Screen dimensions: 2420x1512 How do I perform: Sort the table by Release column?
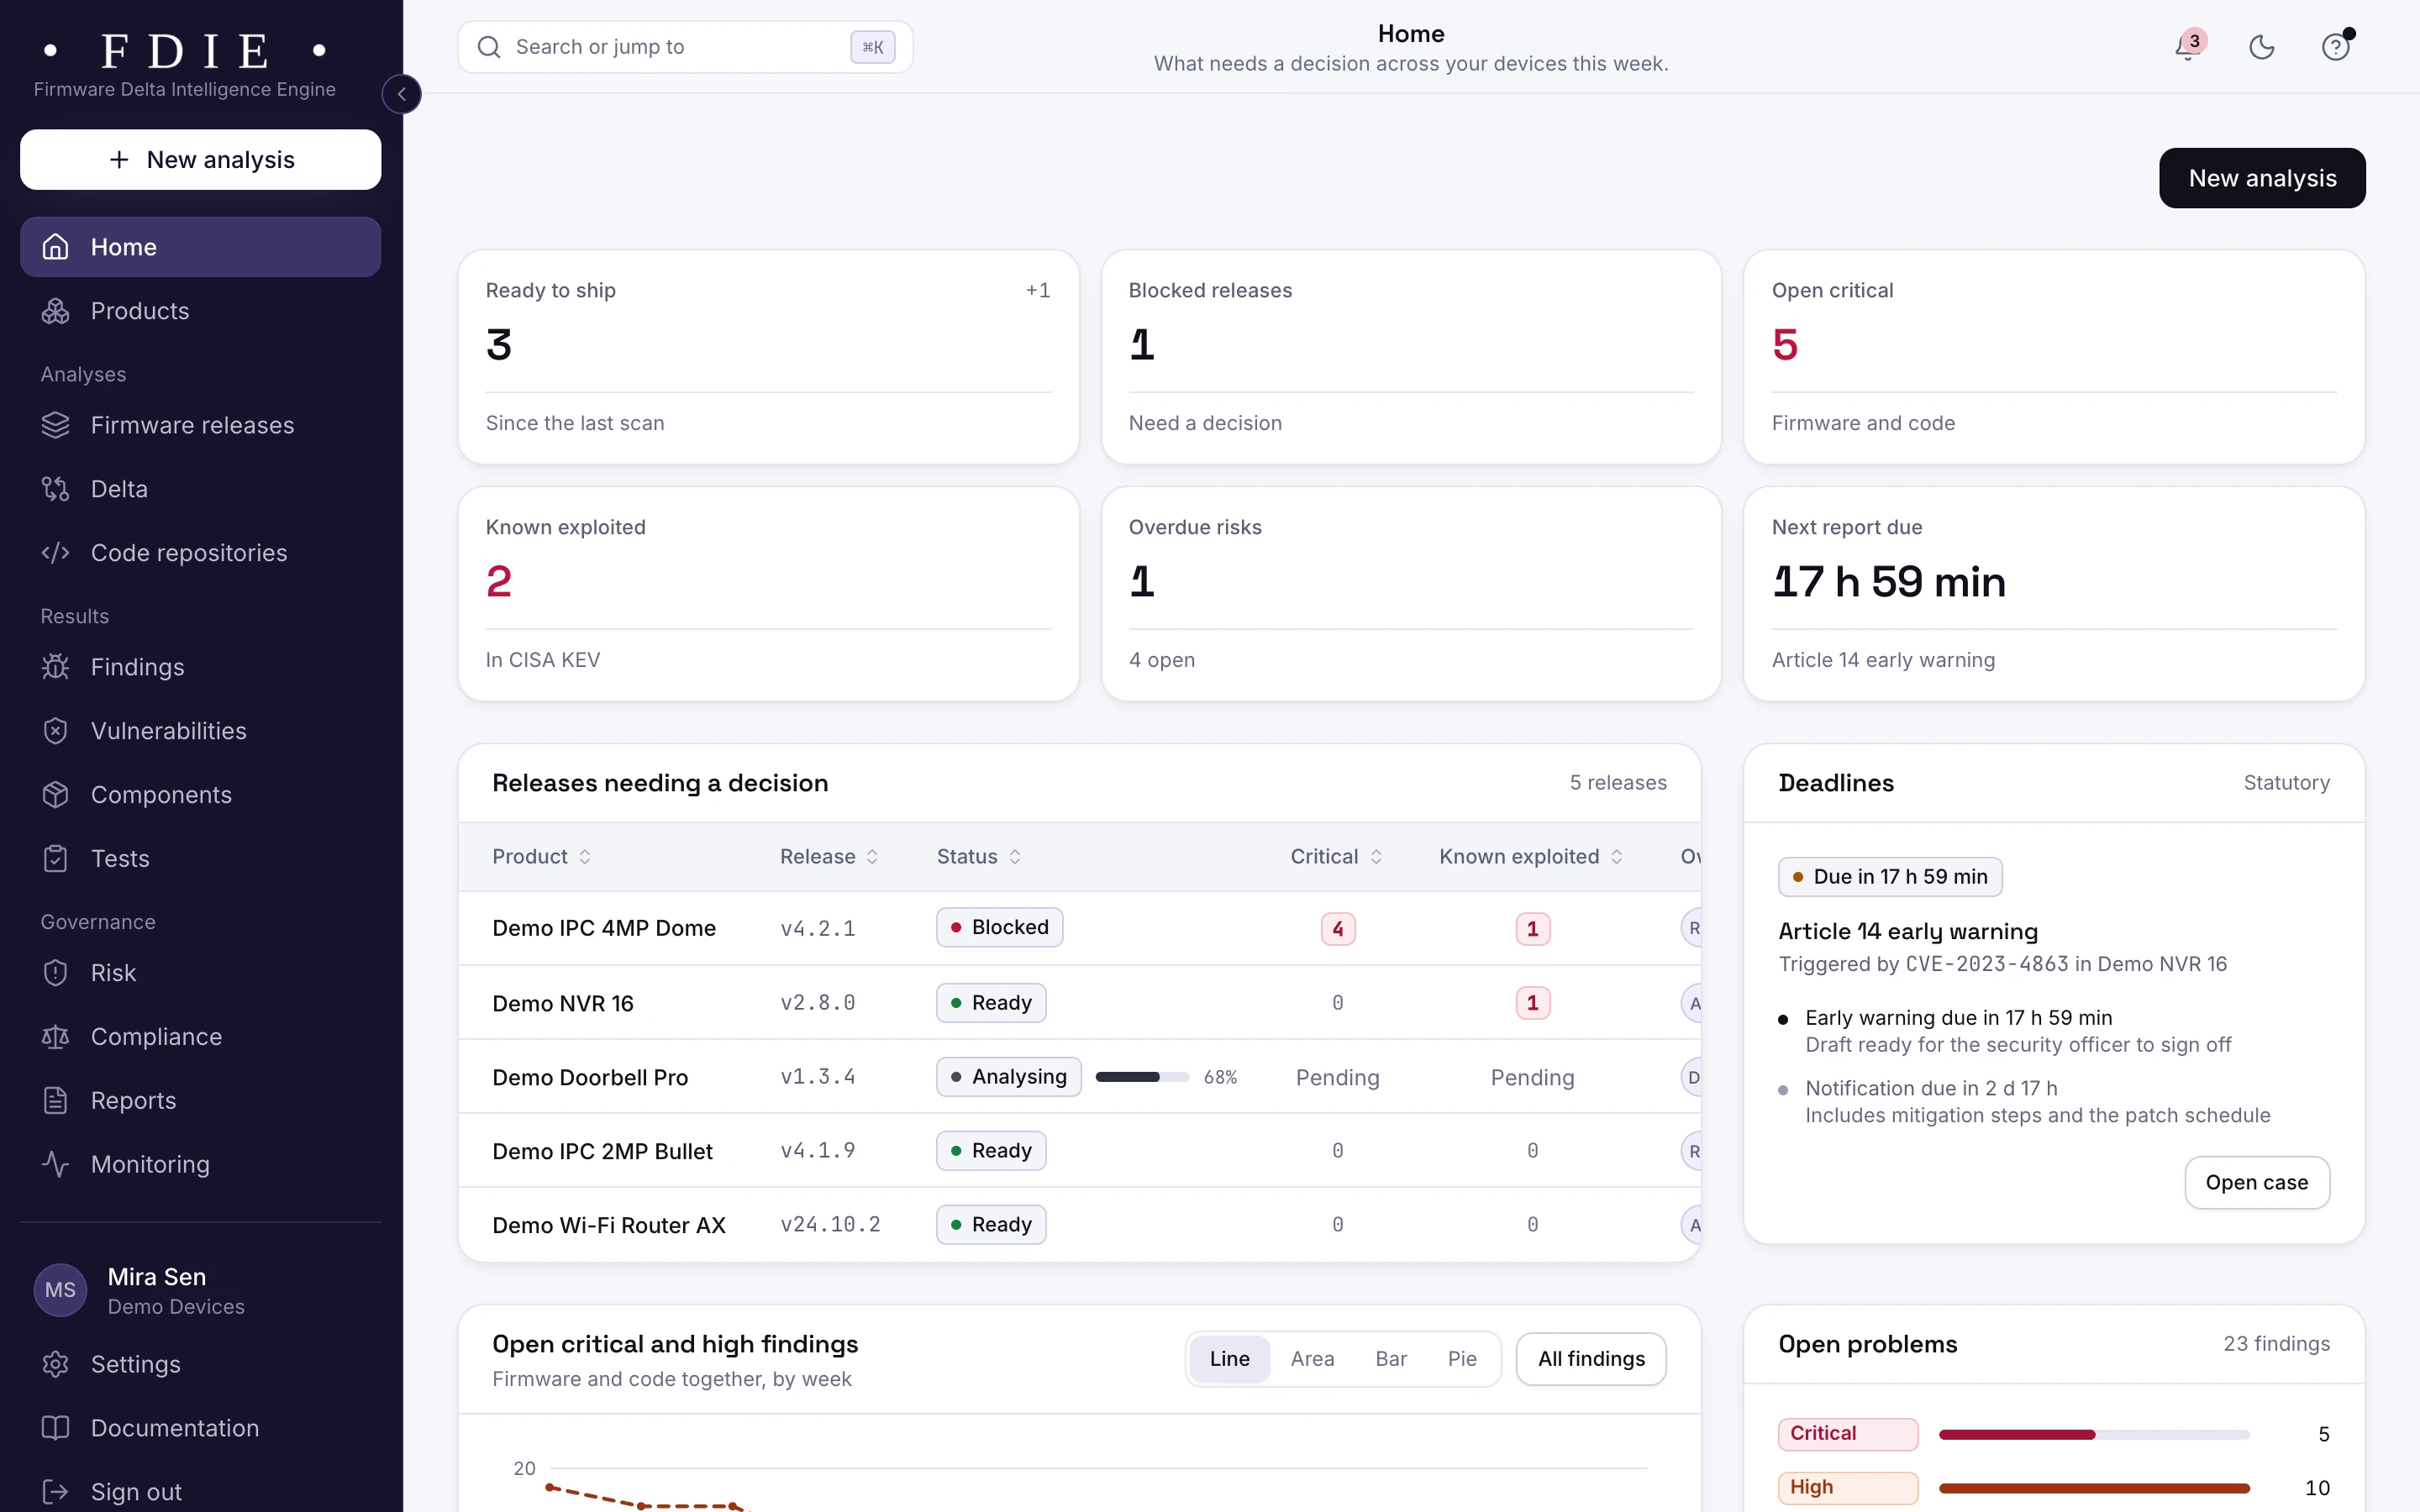tap(829, 857)
